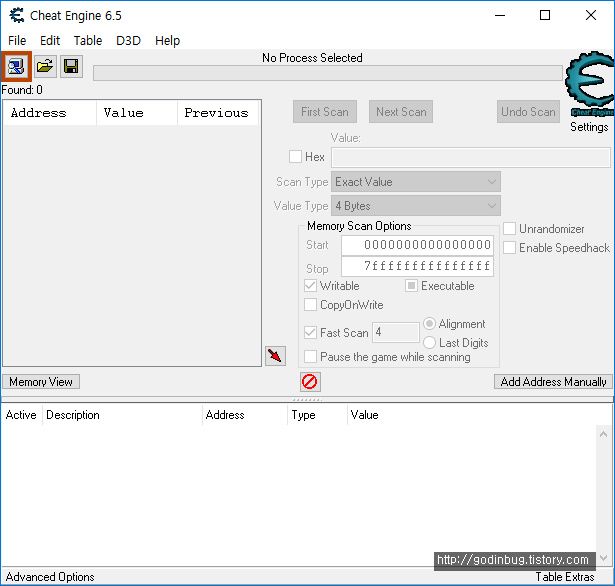Click the Fast Scan alignment value field
This screenshot has height=586, width=615.
(395, 332)
